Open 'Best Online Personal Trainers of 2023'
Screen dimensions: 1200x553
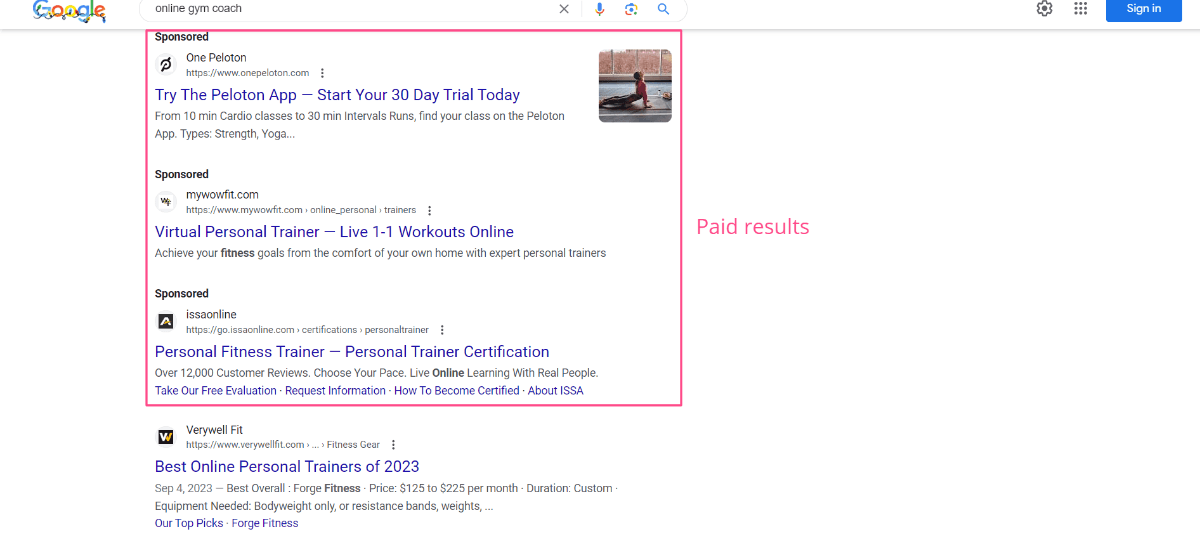(x=287, y=467)
